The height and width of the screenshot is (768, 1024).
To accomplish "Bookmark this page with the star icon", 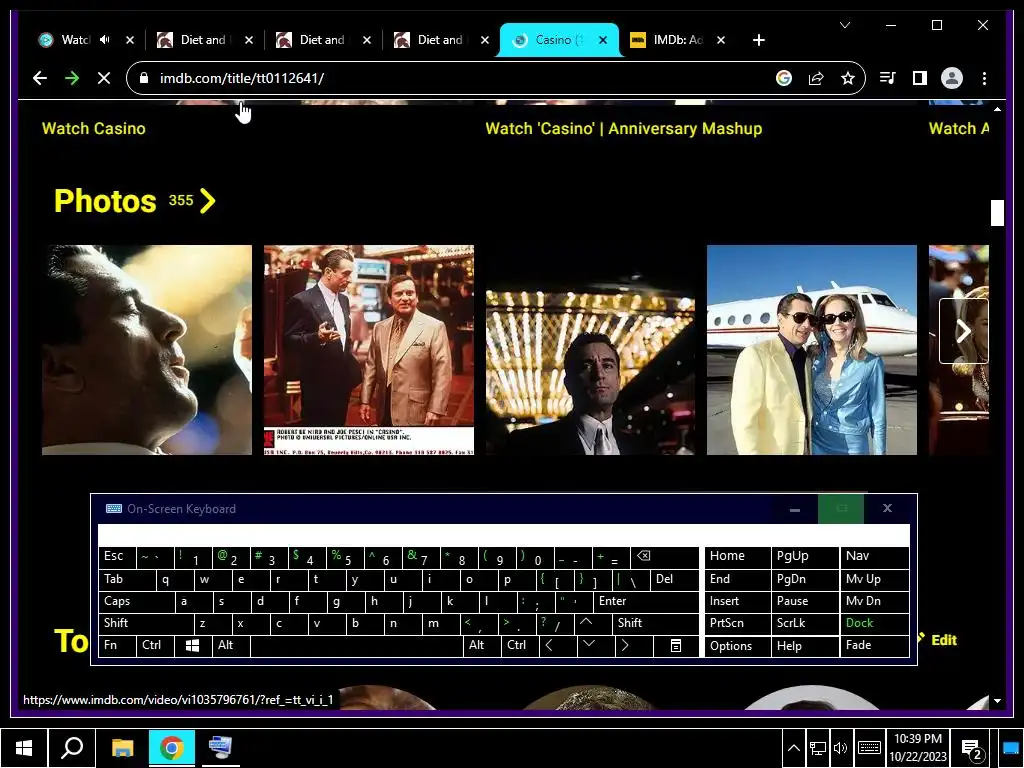I will (x=848, y=78).
